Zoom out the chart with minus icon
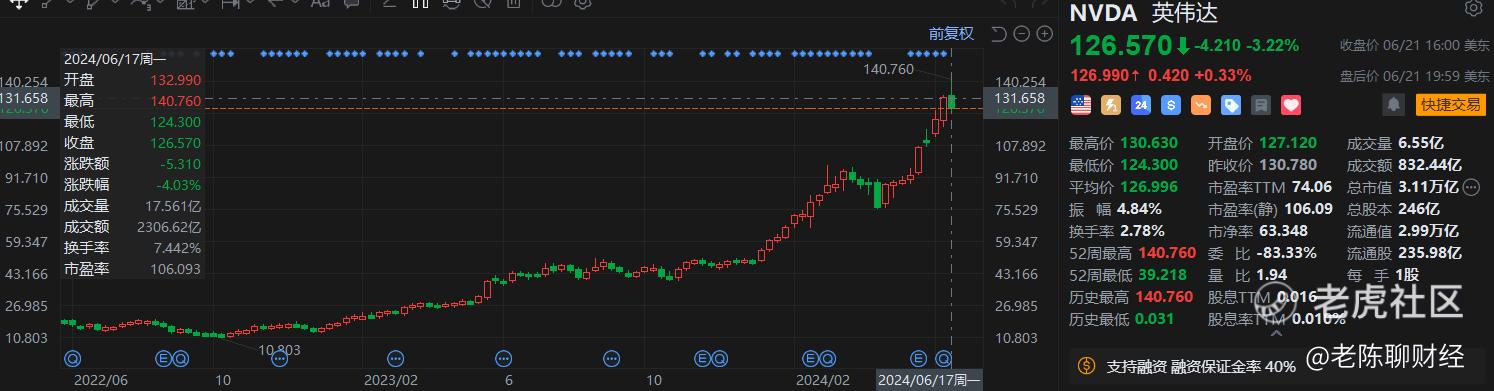Image resolution: width=1494 pixels, height=391 pixels. (x=1021, y=34)
